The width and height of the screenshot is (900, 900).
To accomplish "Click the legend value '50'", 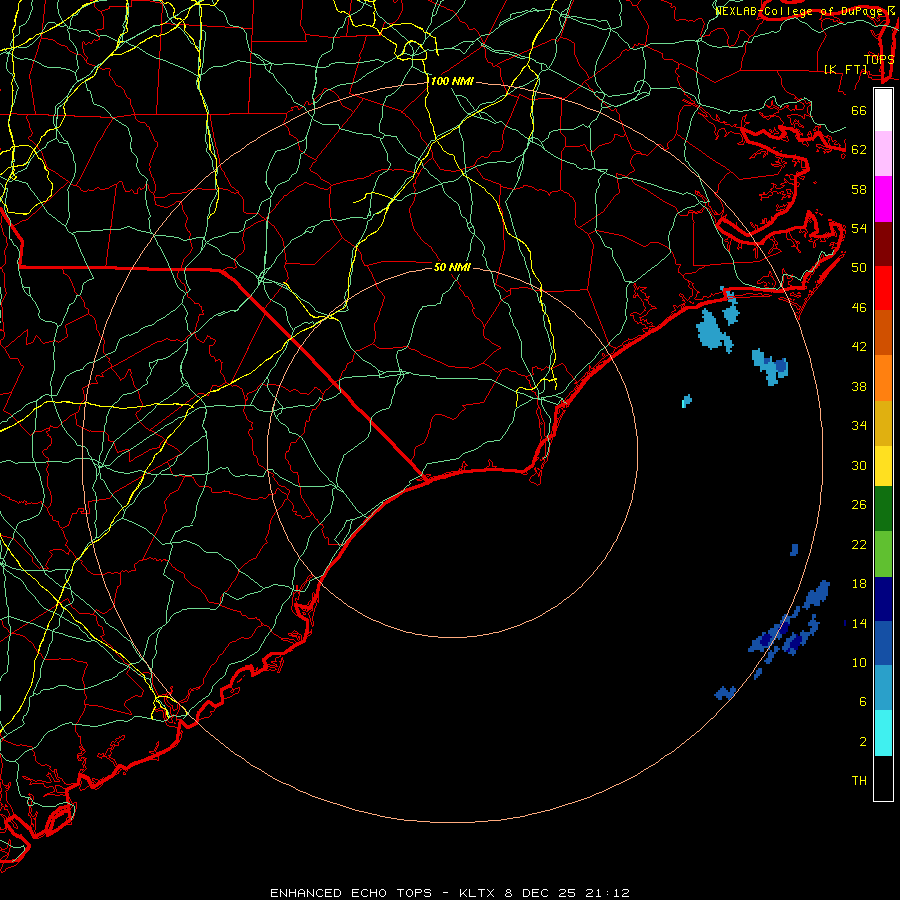I will pyautogui.click(x=859, y=268).
